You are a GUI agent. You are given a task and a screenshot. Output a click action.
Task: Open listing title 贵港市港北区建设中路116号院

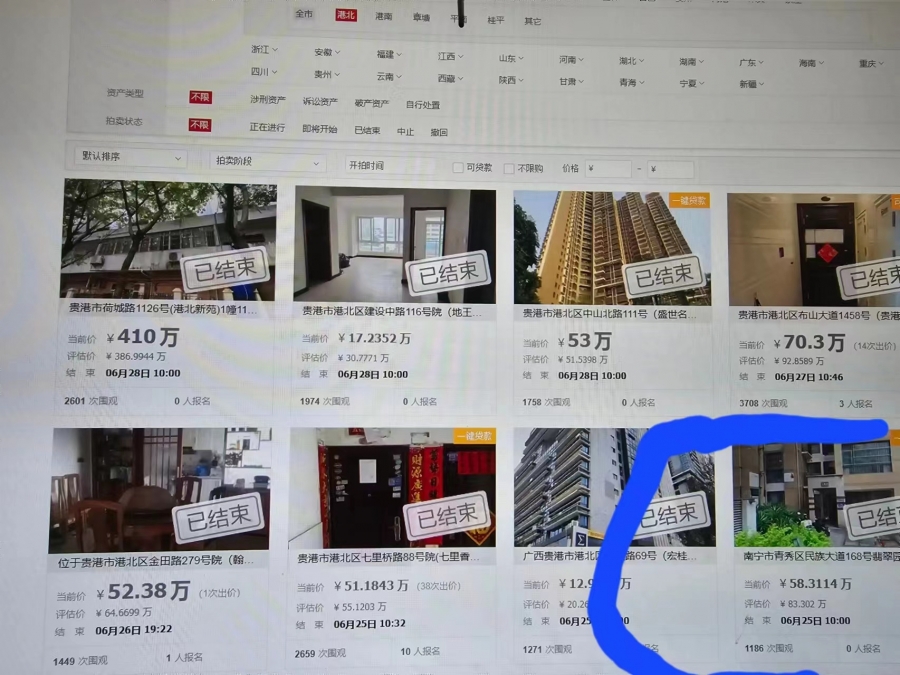pos(392,312)
